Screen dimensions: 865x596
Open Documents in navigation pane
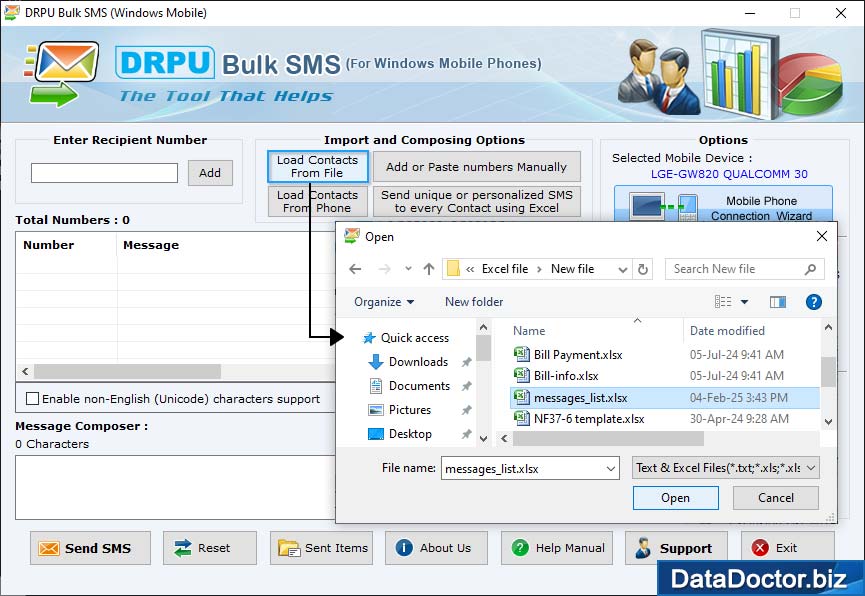pos(419,386)
